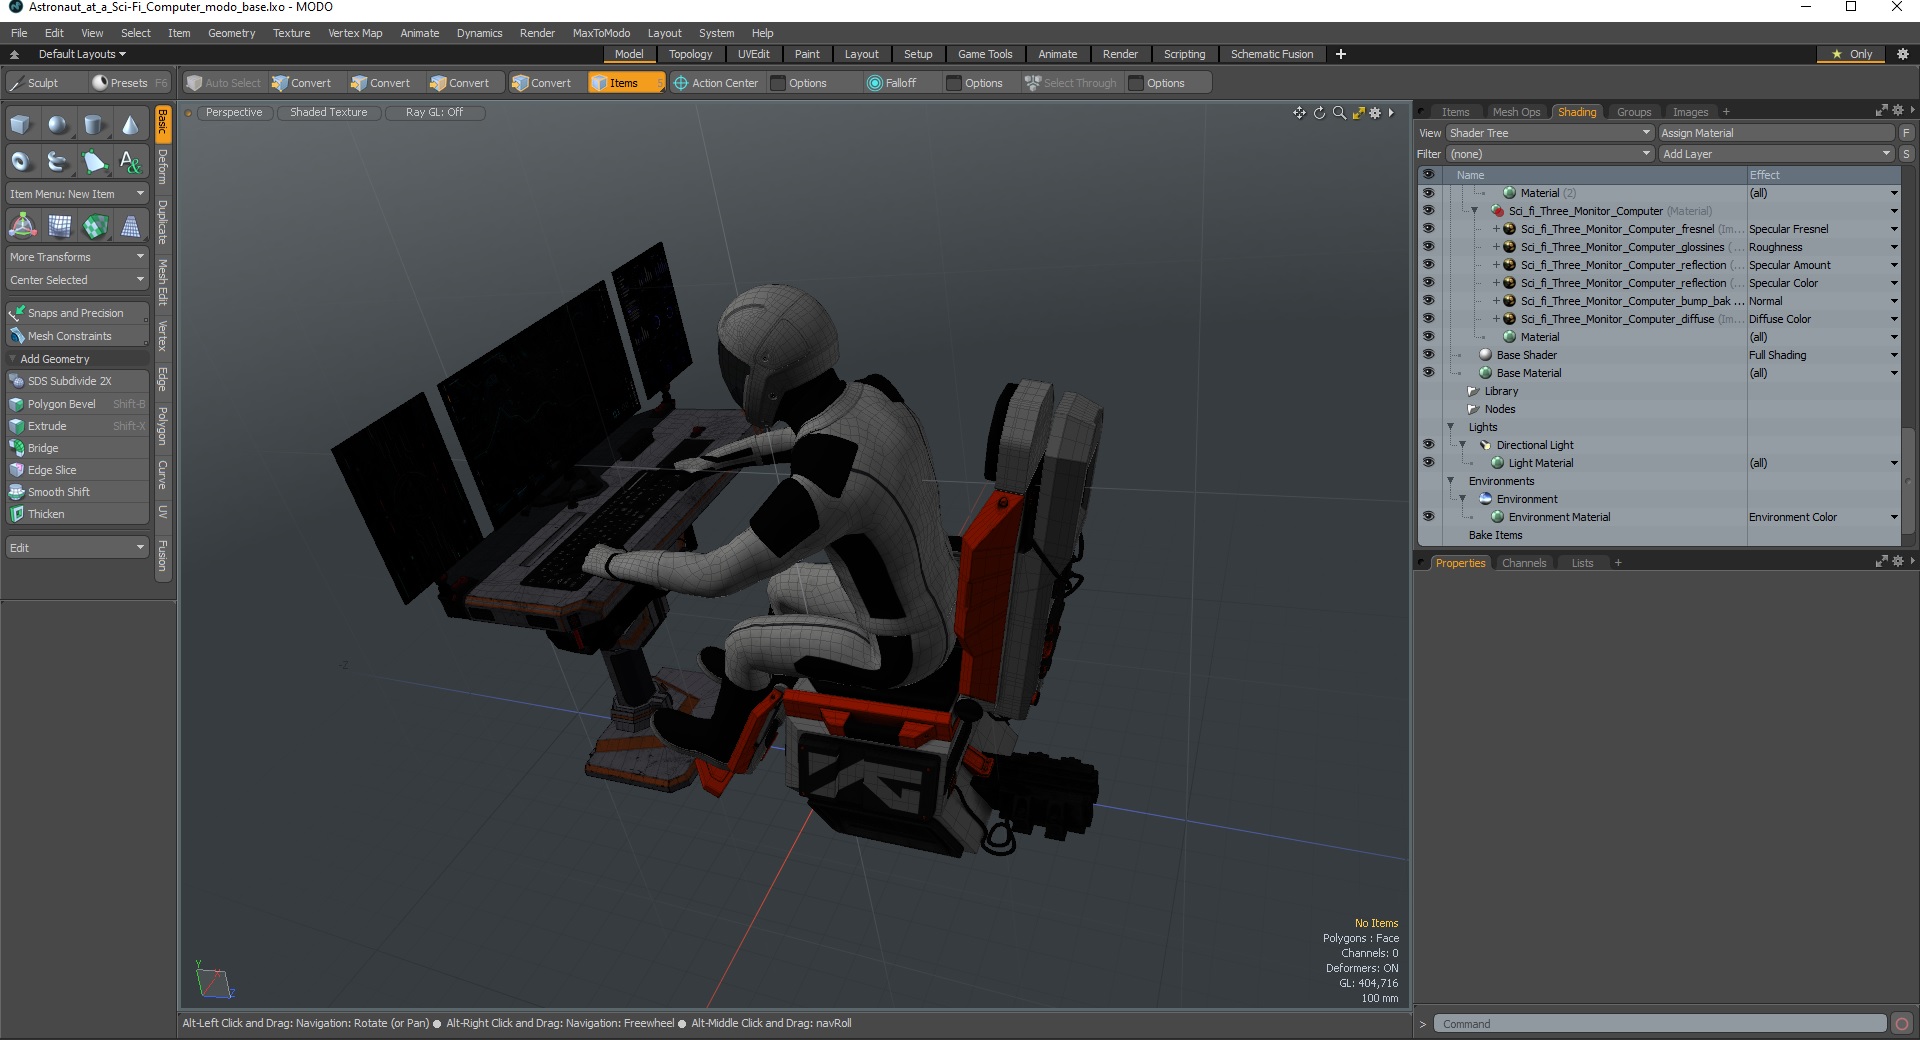Toggle visibility of Environment Material
The width and height of the screenshot is (1920, 1040).
click(1428, 517)
